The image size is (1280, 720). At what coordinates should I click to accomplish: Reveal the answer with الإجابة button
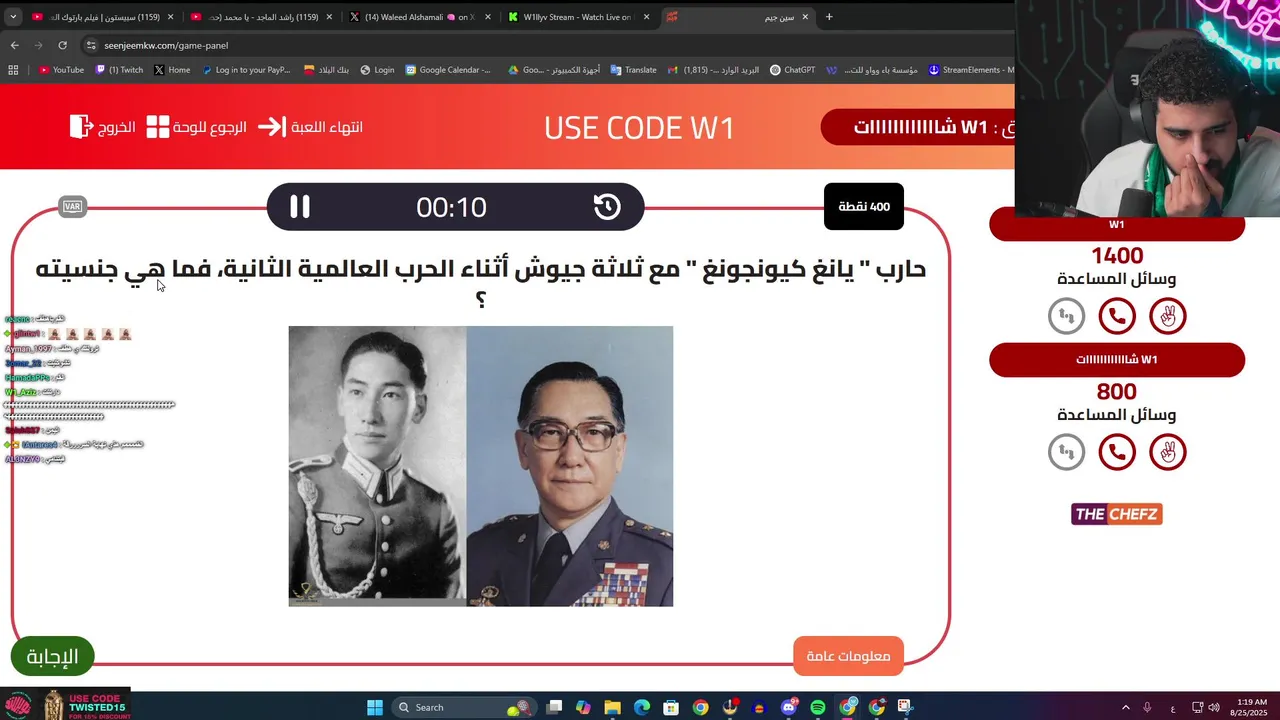pos(52,656)
